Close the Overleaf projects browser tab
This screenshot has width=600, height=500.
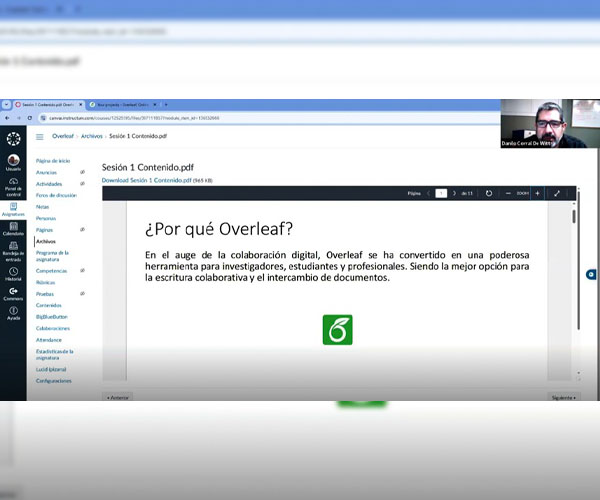(155, 104)
